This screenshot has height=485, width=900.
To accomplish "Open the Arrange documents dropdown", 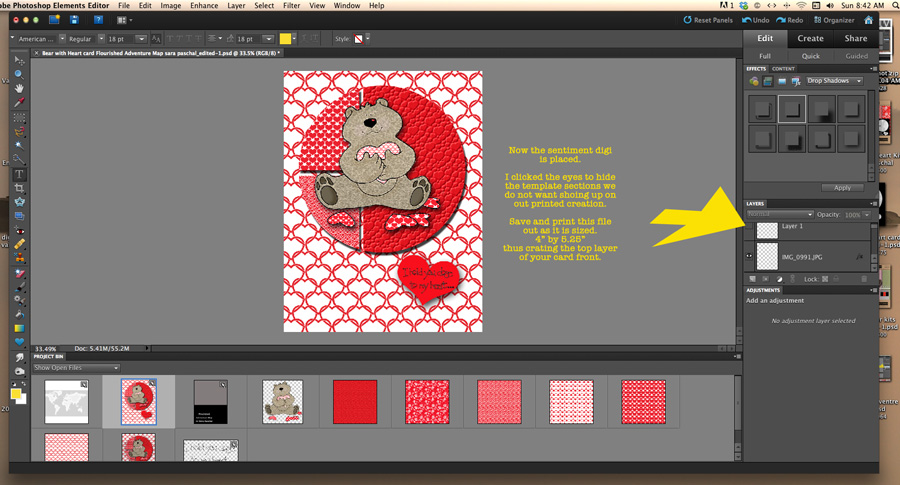I will (x=124, y=20).
